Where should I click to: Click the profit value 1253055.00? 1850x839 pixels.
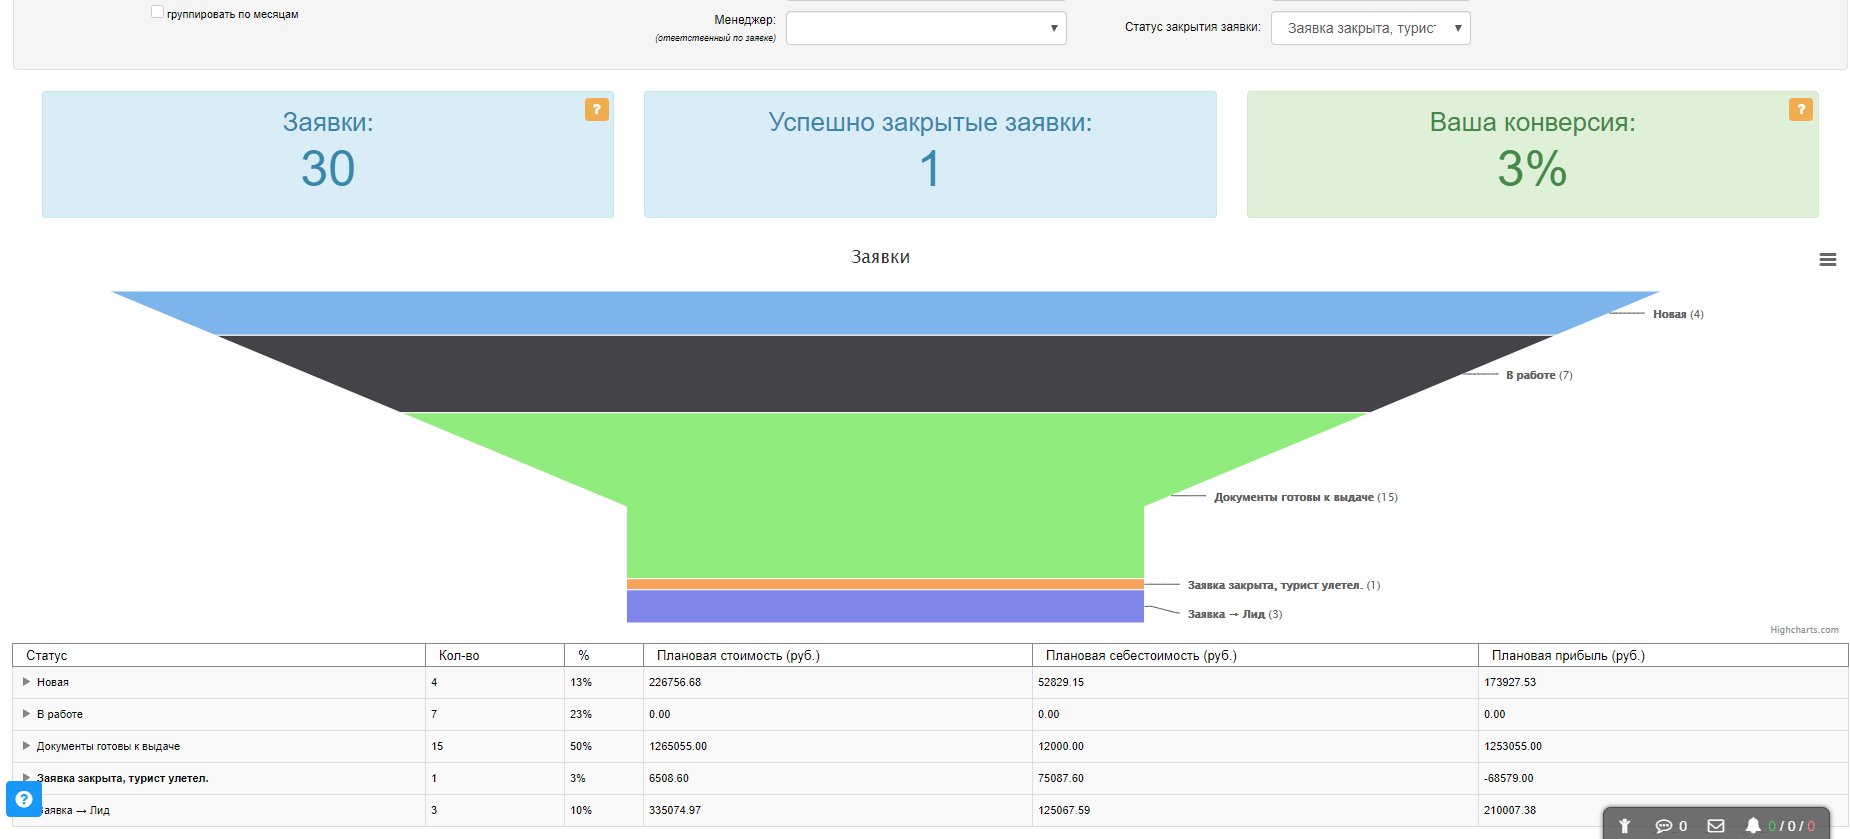(1513, 746)
